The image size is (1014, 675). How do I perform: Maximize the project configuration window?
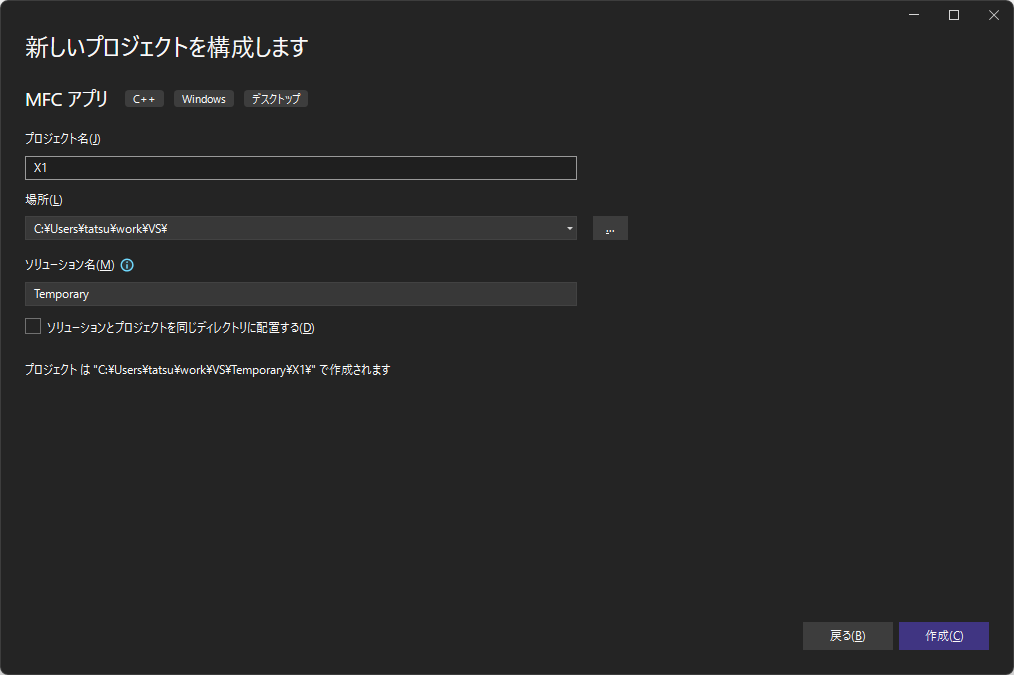pos(954,15)
